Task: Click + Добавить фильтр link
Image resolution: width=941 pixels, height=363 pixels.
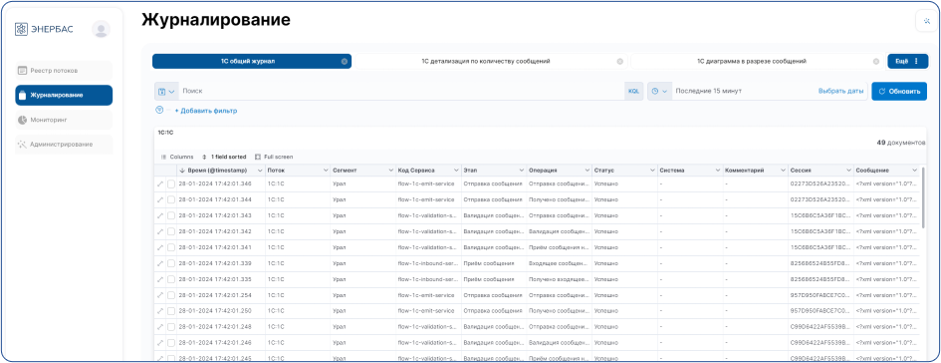Action: coord(206,110)
